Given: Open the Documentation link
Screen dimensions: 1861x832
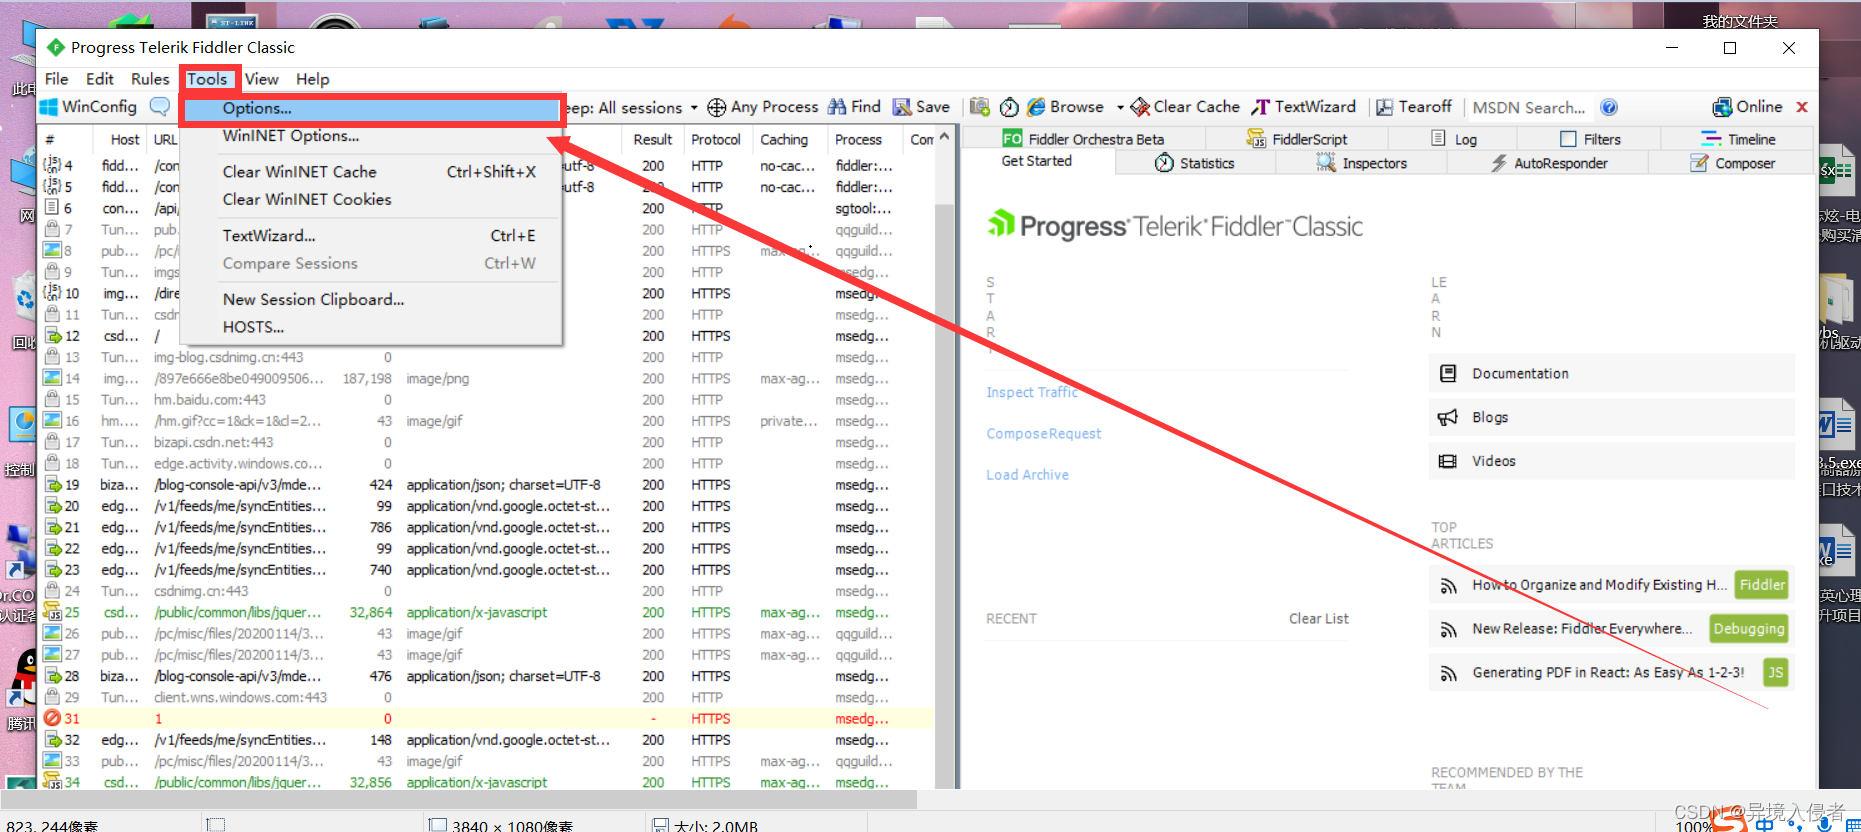Looking at the screenshot, I should pos(1611,373).
